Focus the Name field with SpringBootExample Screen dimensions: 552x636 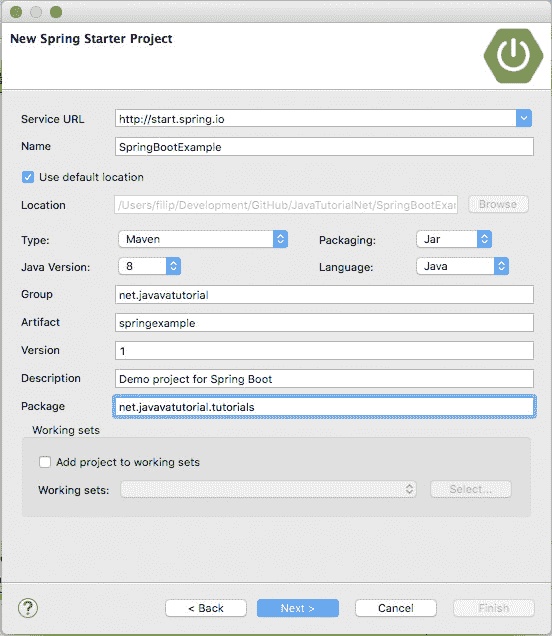pyautogui.click(x=324, y=146)
